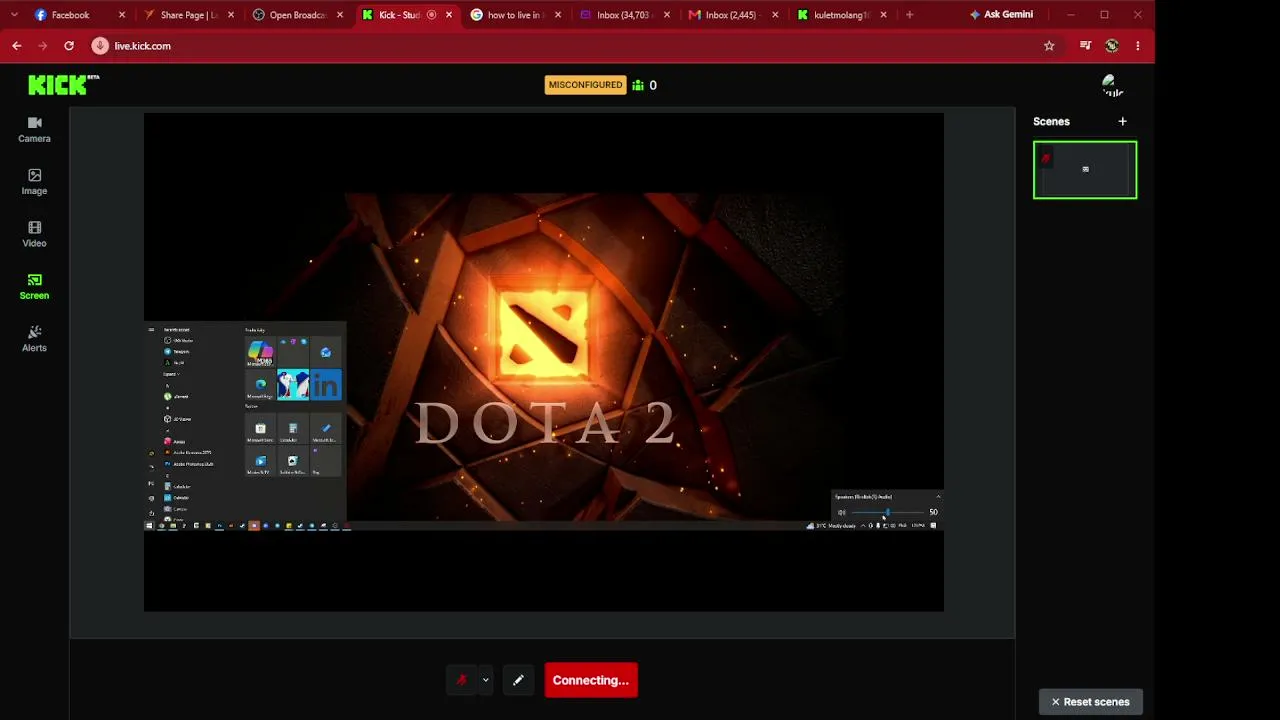1280x720 pixels.
Task: Open the Camera source panel
Action: click(34, 130)
